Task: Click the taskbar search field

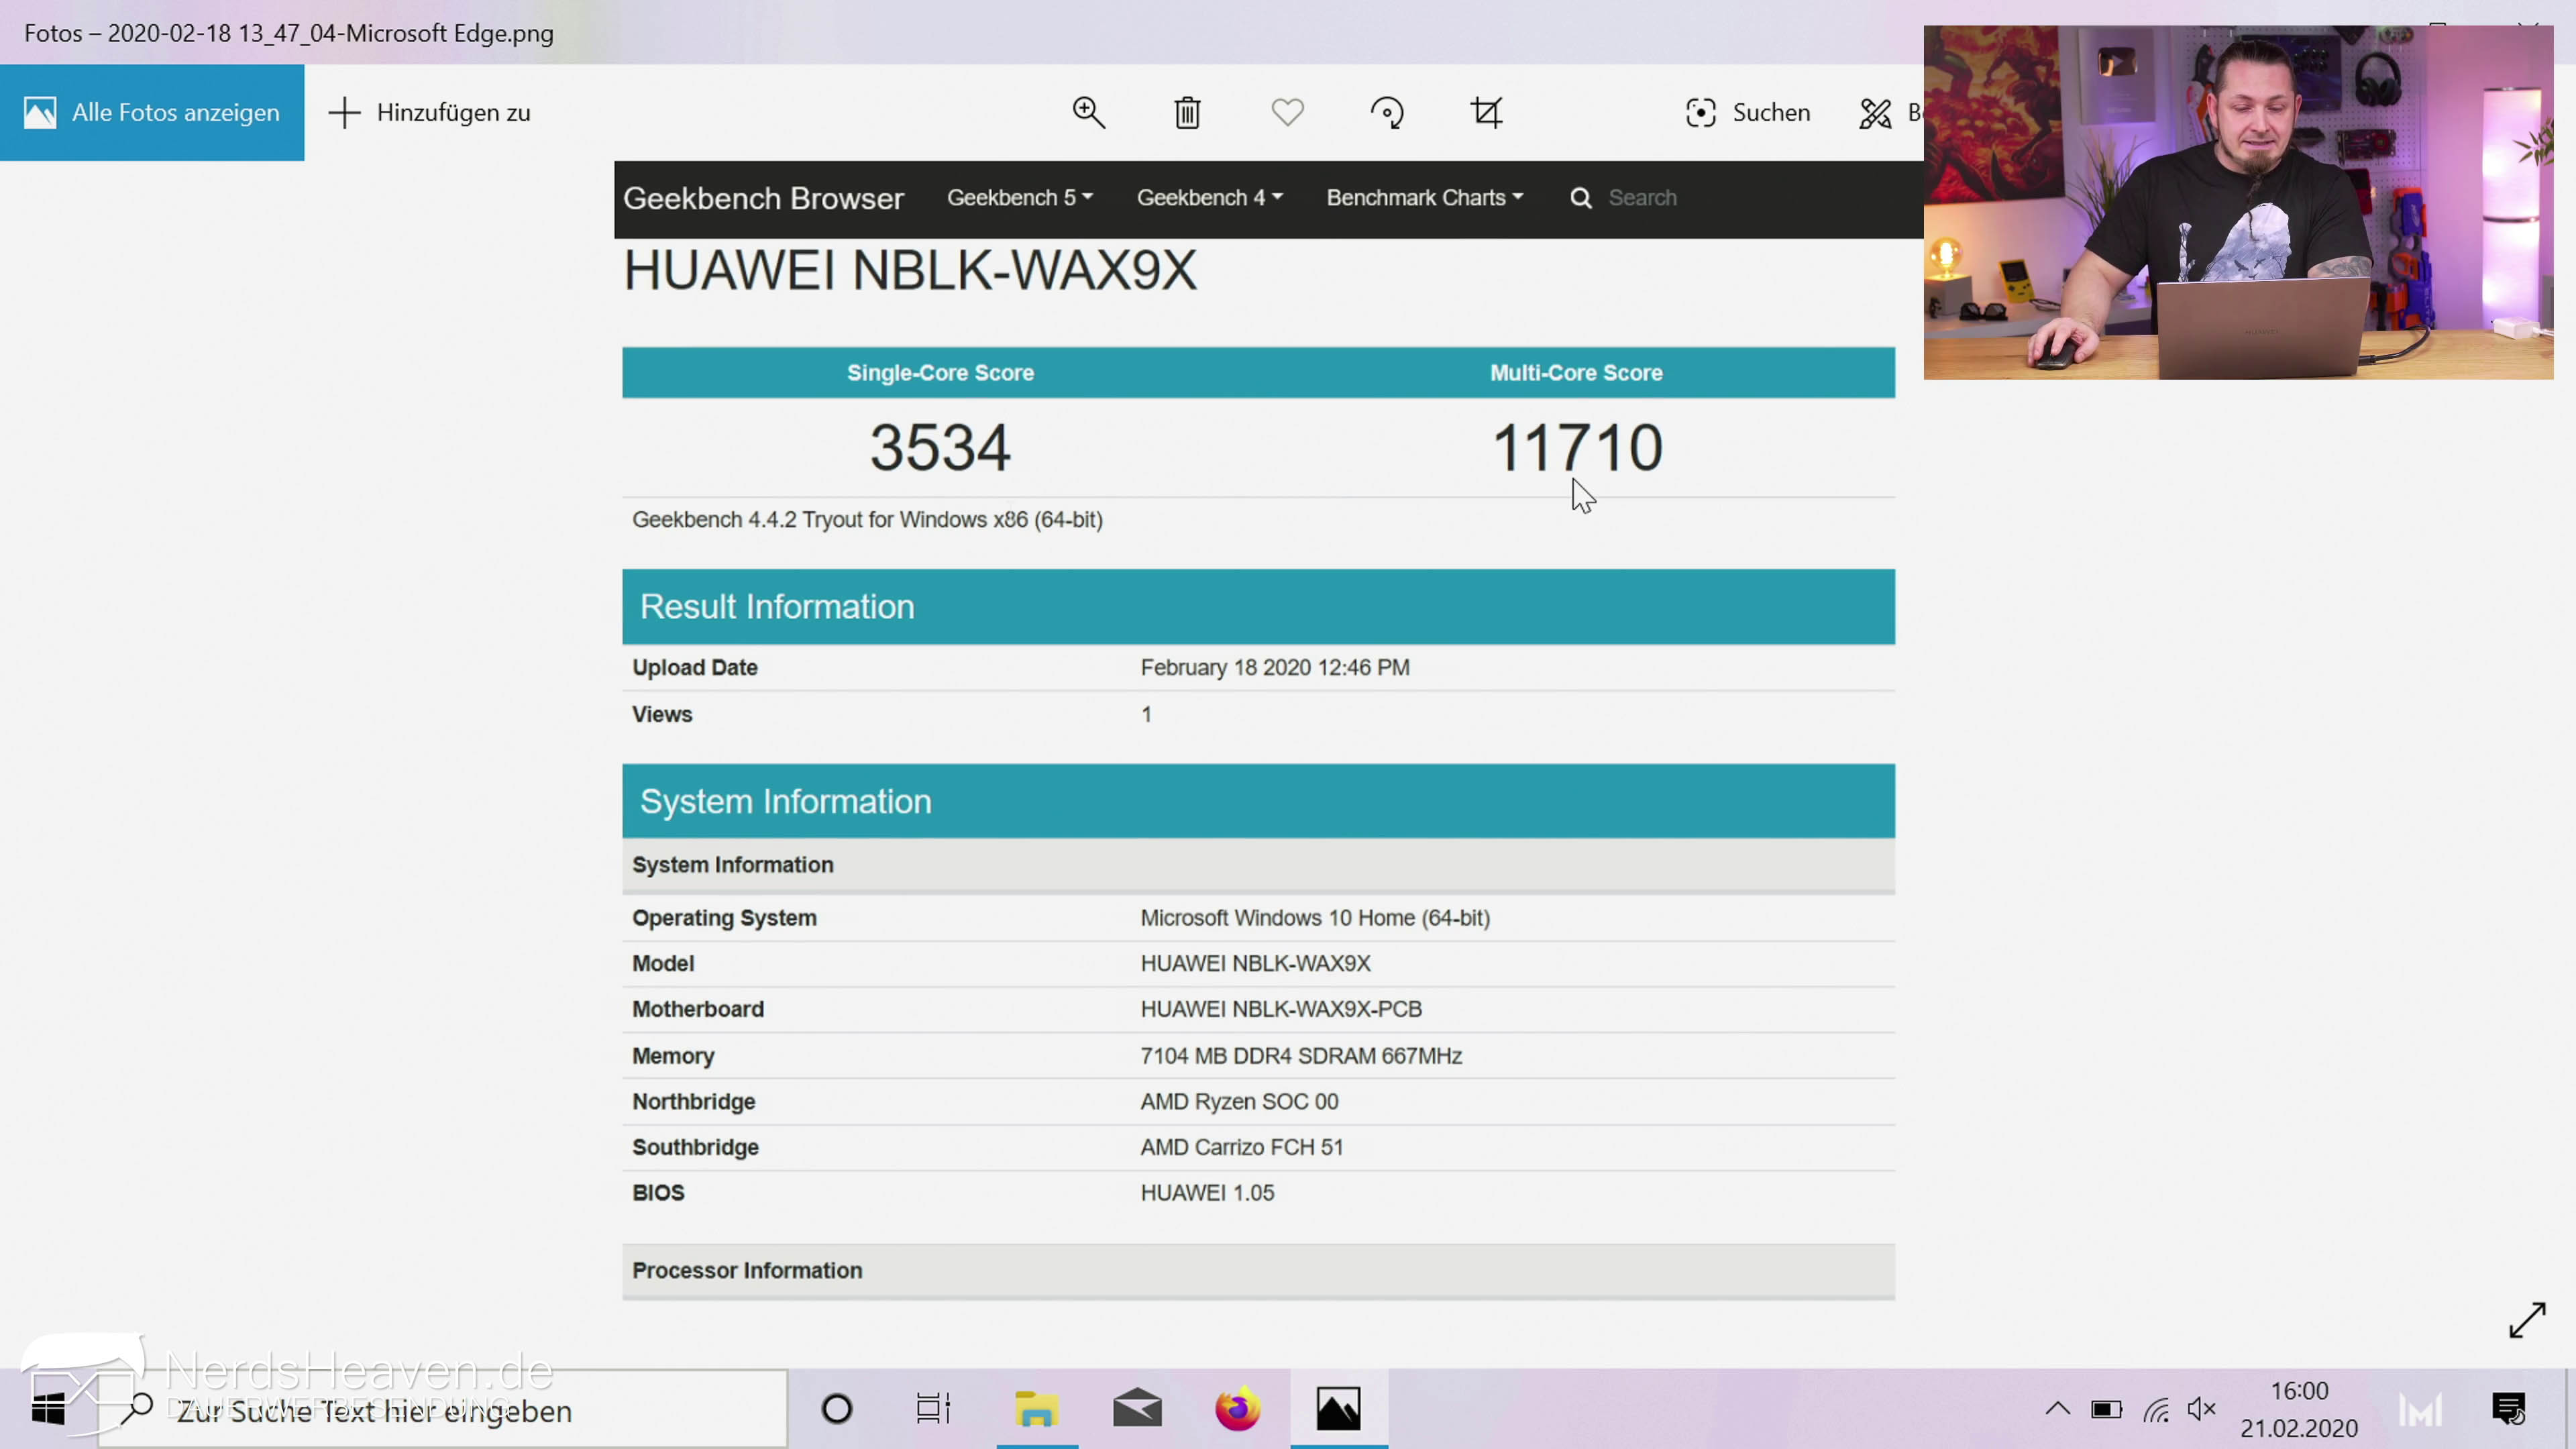Action: click(x=442, y=1410)
